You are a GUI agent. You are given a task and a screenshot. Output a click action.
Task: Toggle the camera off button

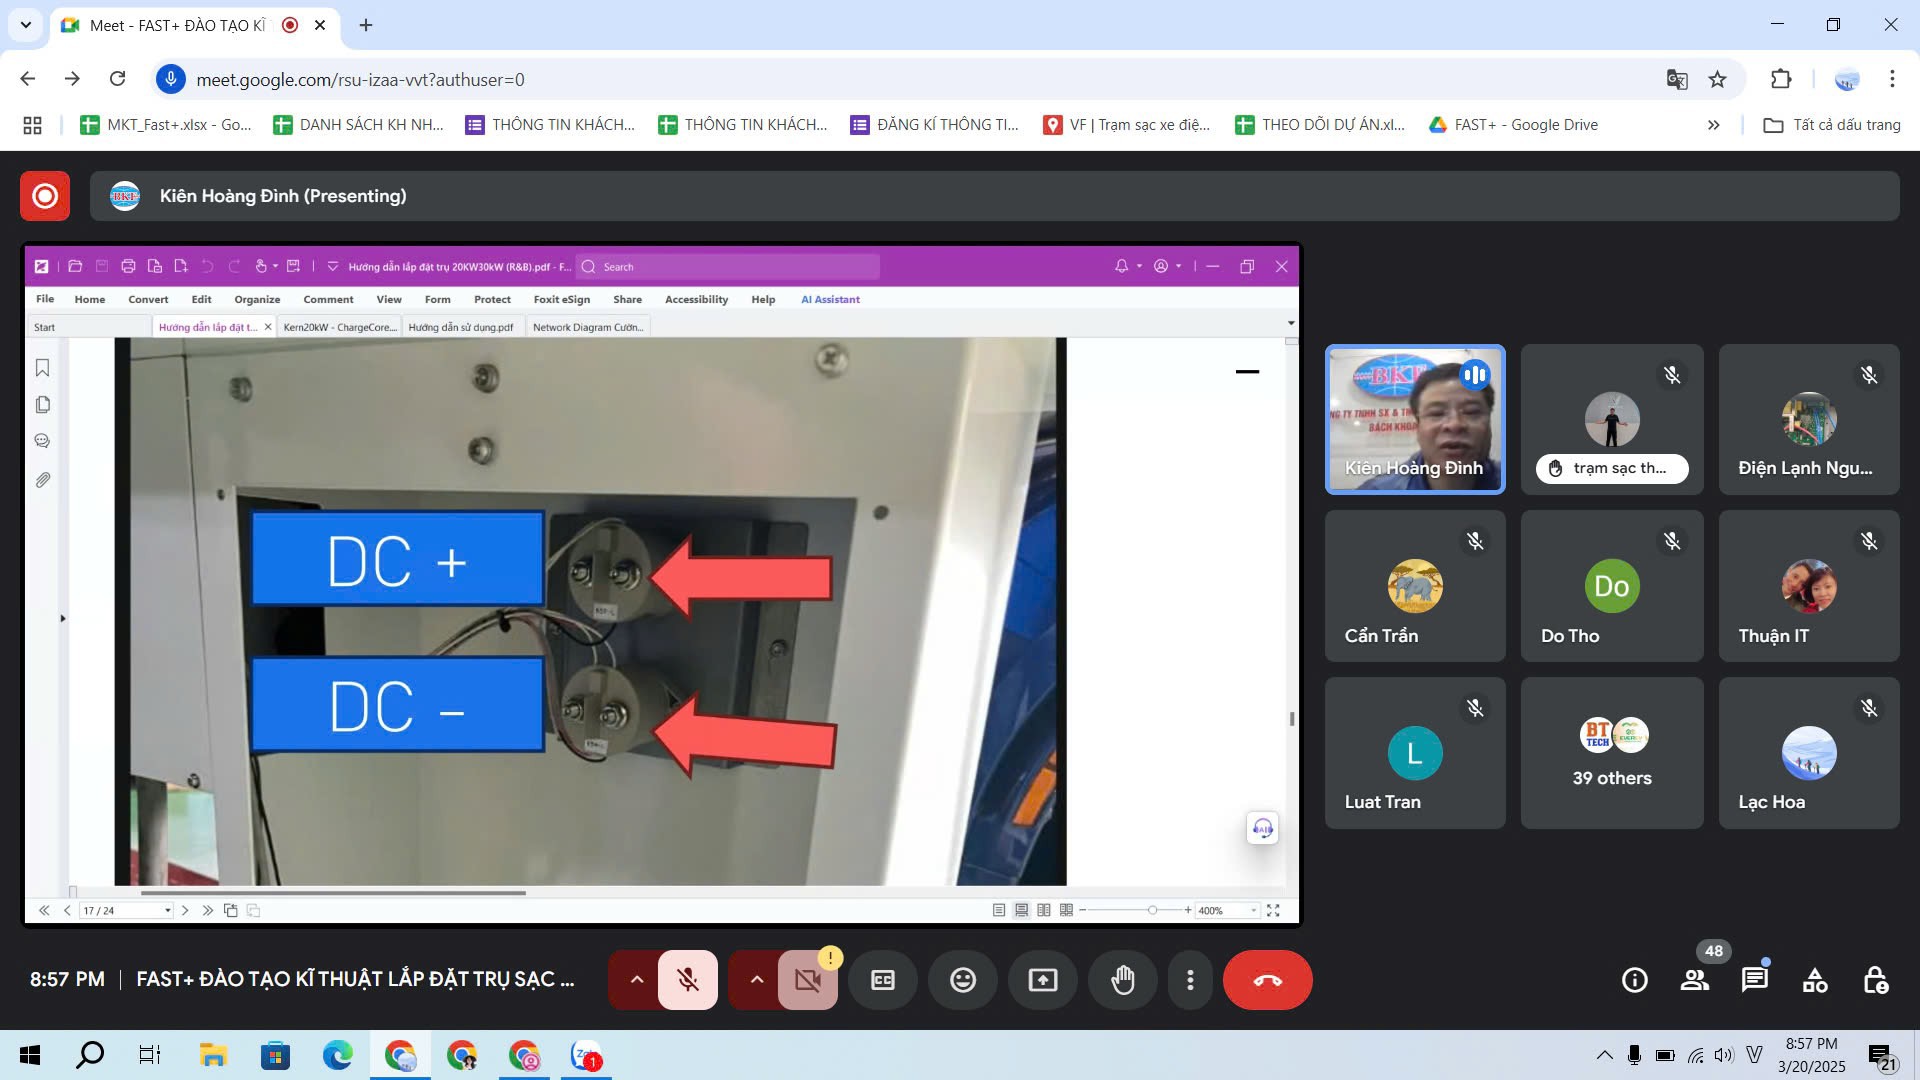pyautogui.click(x=808, y=980)
